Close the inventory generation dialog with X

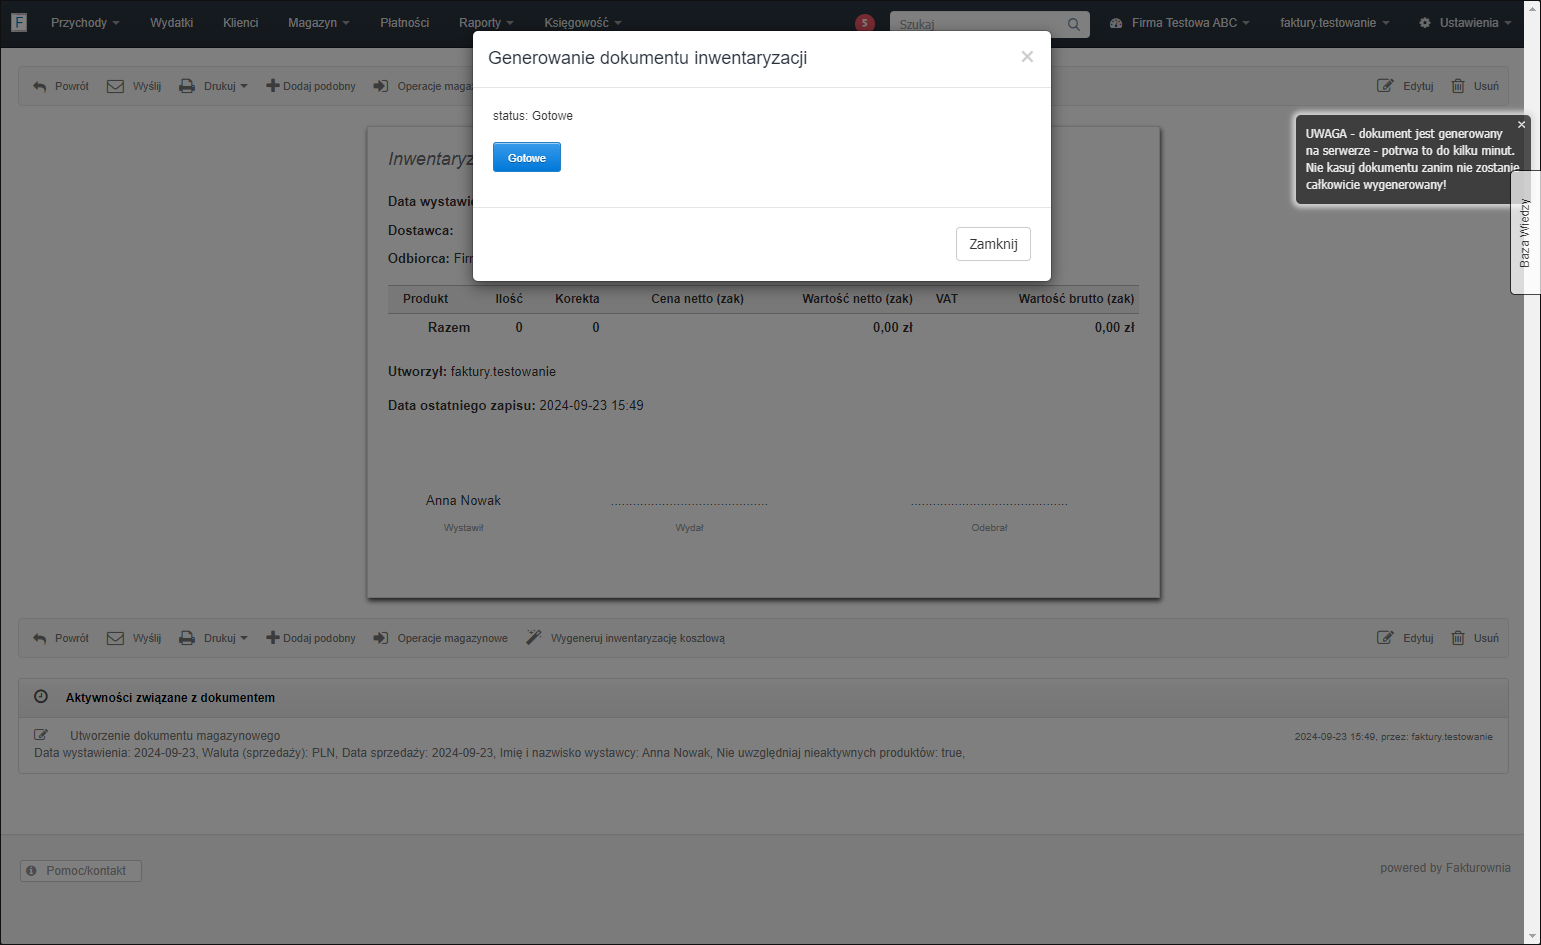coord(1027,57)
